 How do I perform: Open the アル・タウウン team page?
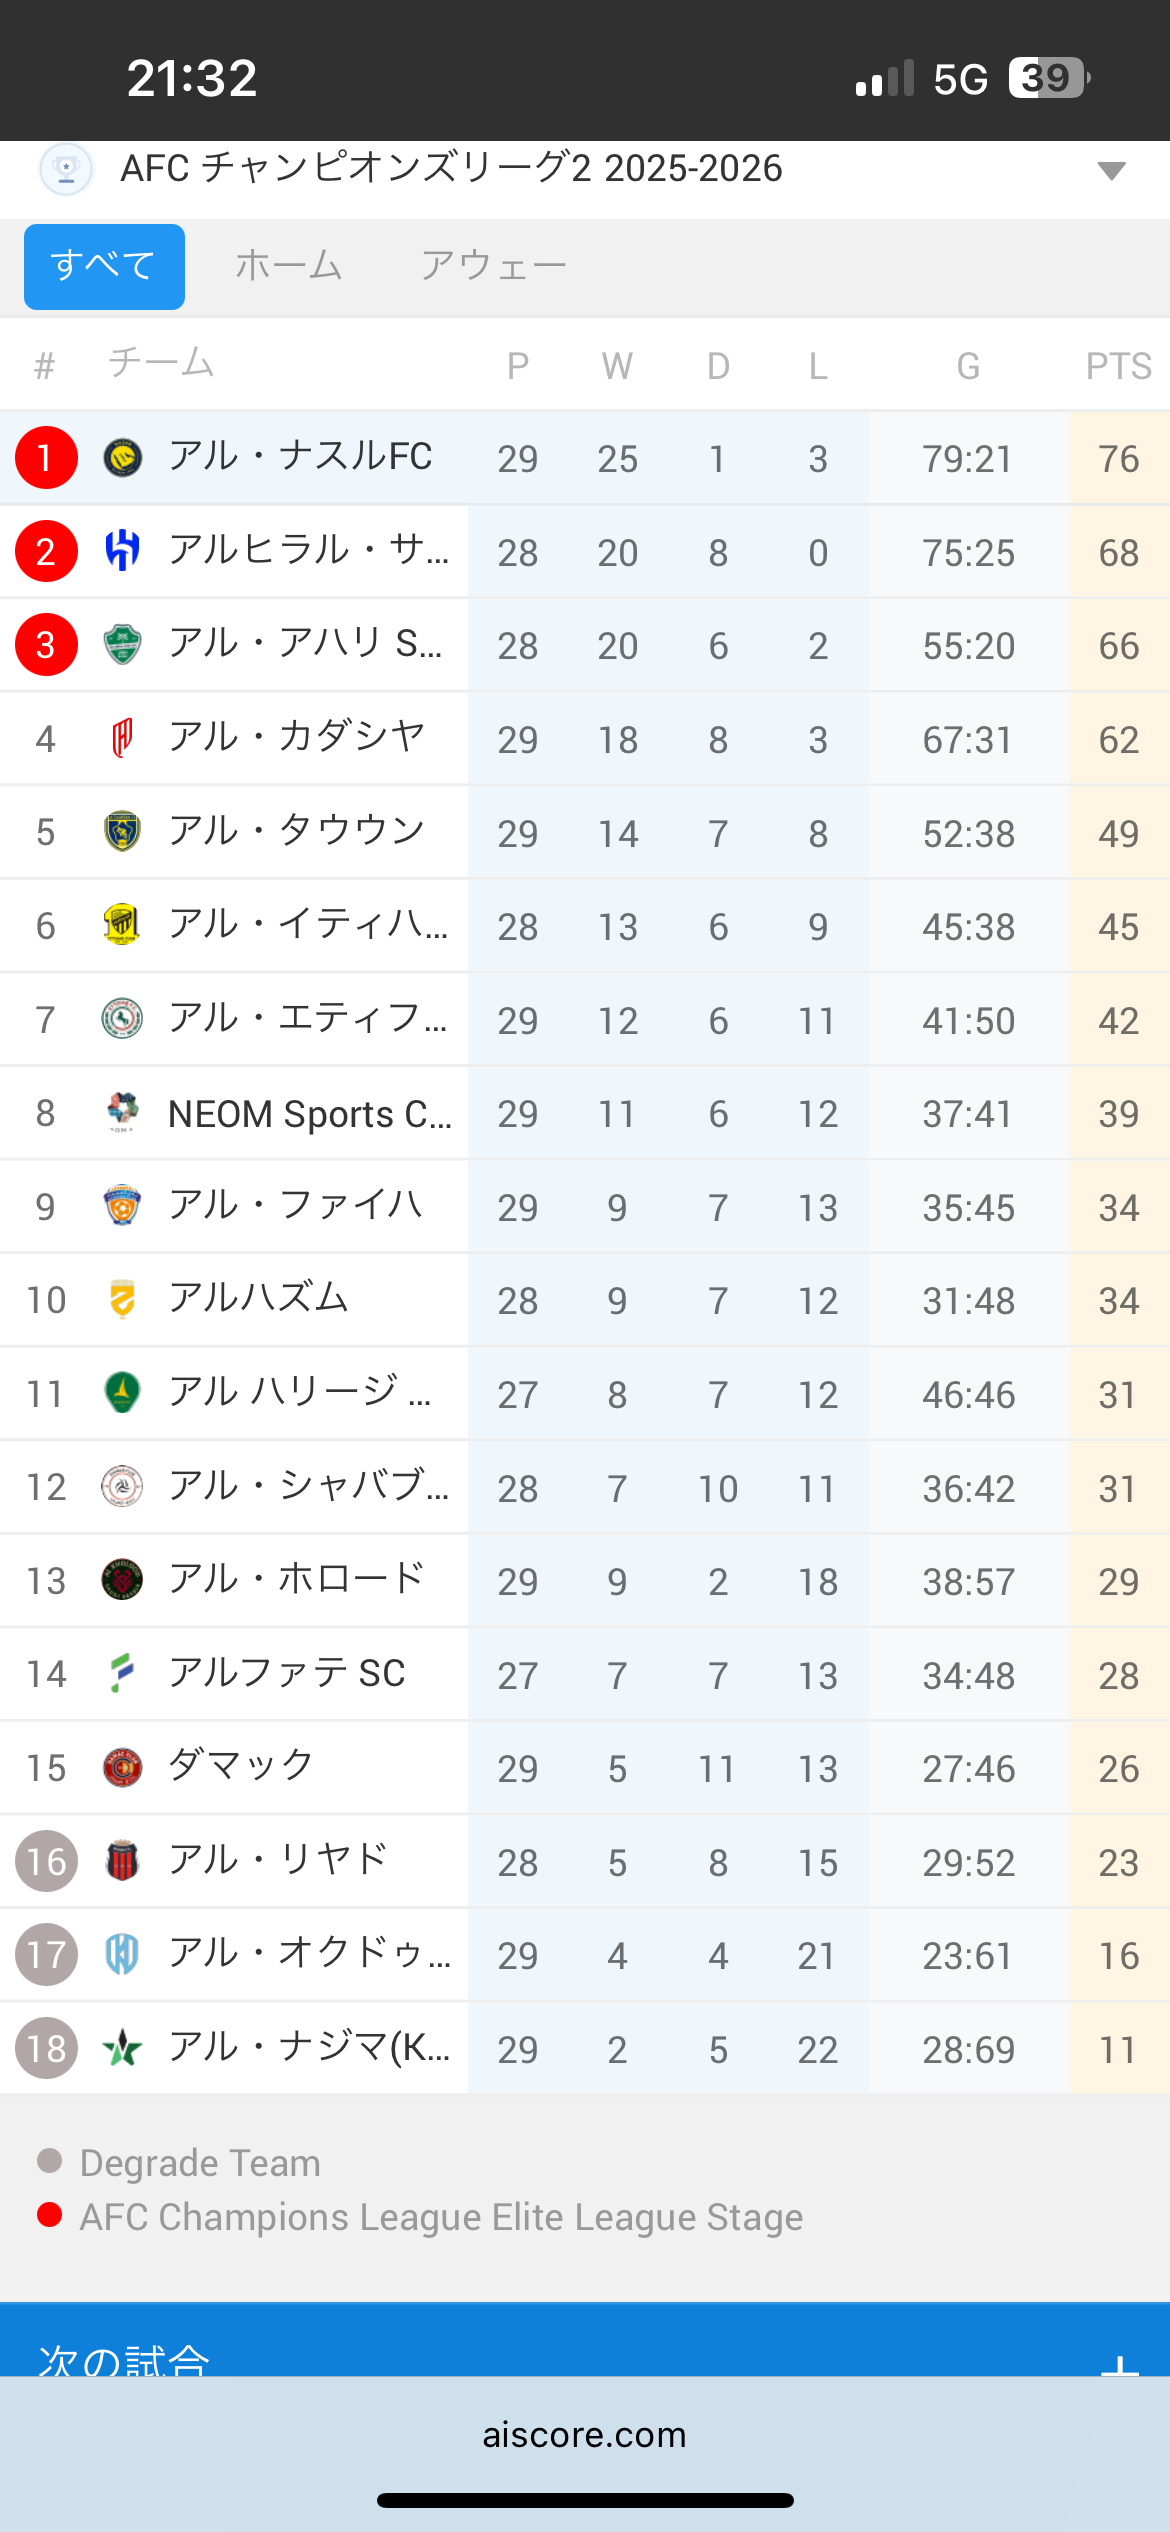(296, 832)
